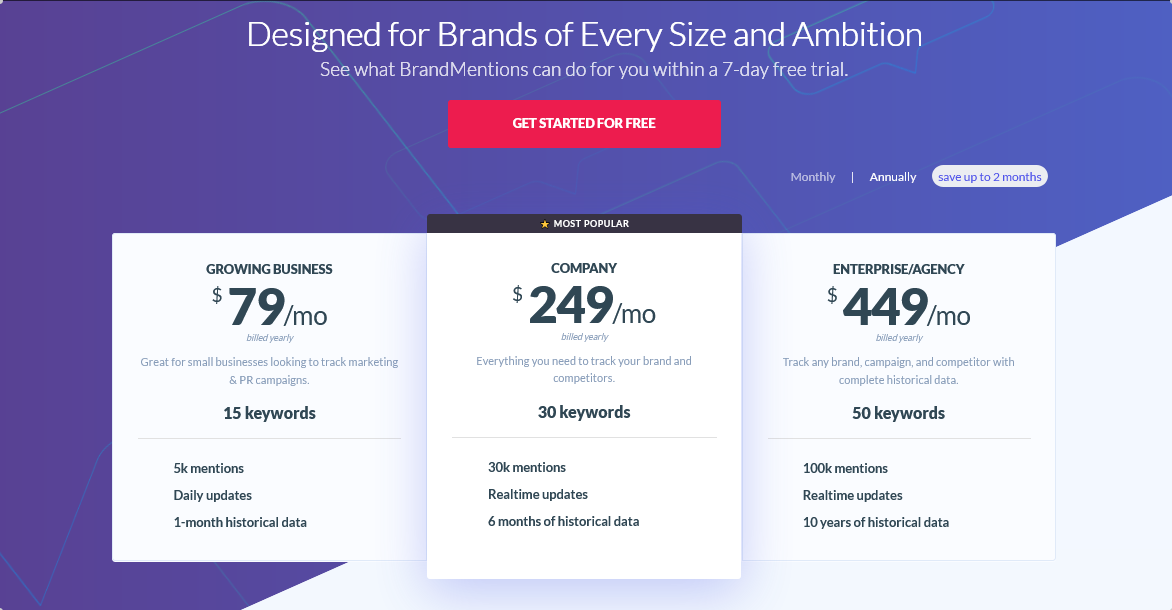This screenshot has width=1172, height=610.
Task: Select the Annually billing option
Action: coord(892,177)
